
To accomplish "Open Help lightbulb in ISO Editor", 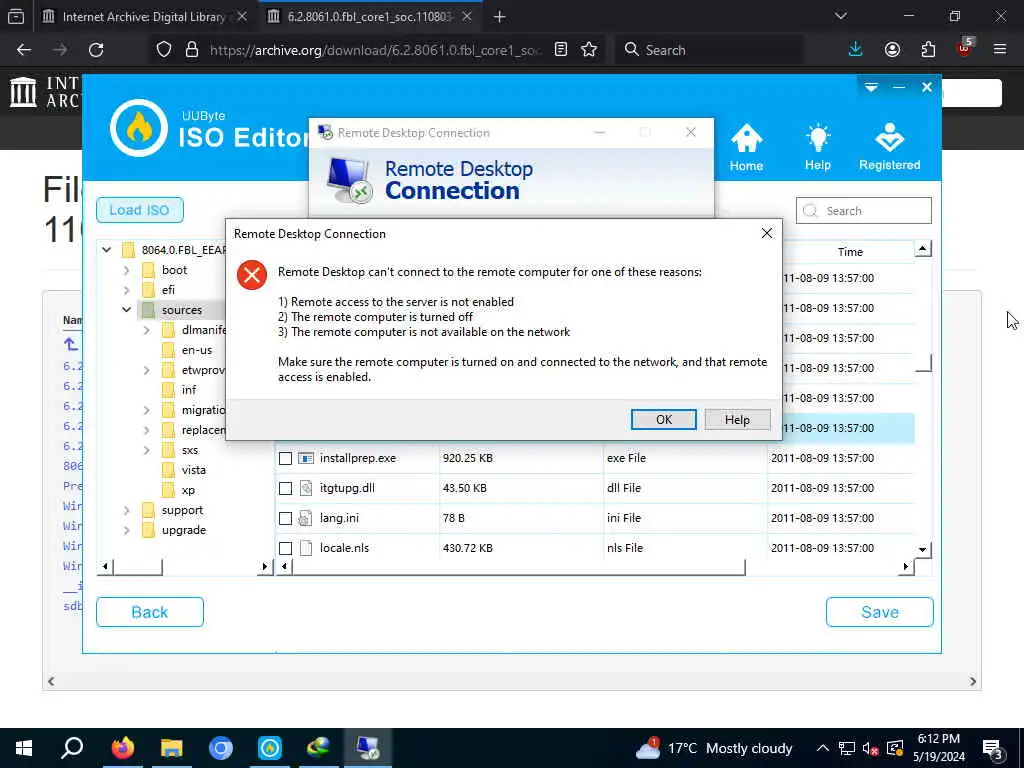I will pos(818,148).
